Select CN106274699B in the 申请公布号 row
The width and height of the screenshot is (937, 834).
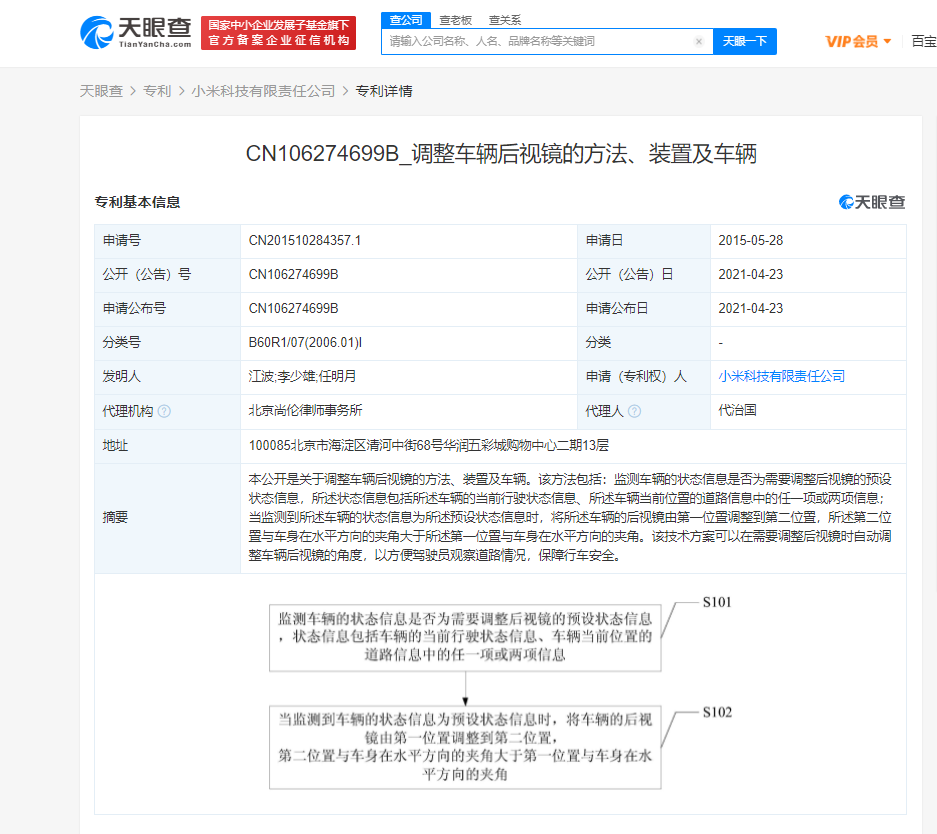click(293, 309)
